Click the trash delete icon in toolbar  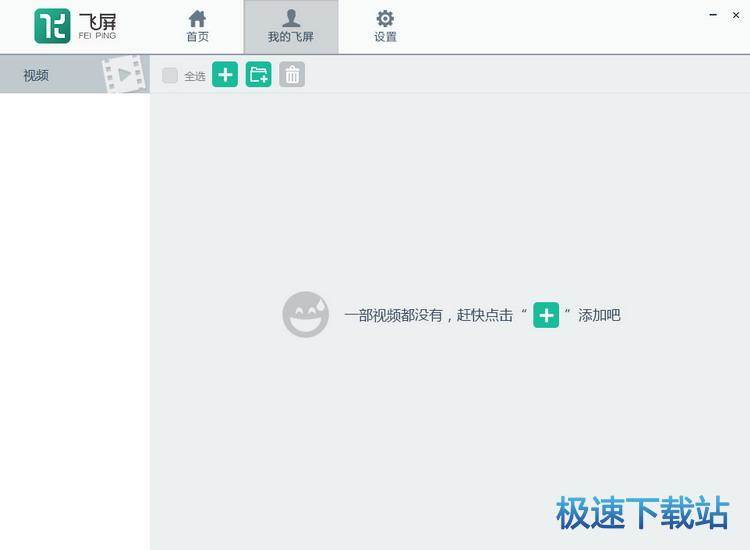(292, 75)
